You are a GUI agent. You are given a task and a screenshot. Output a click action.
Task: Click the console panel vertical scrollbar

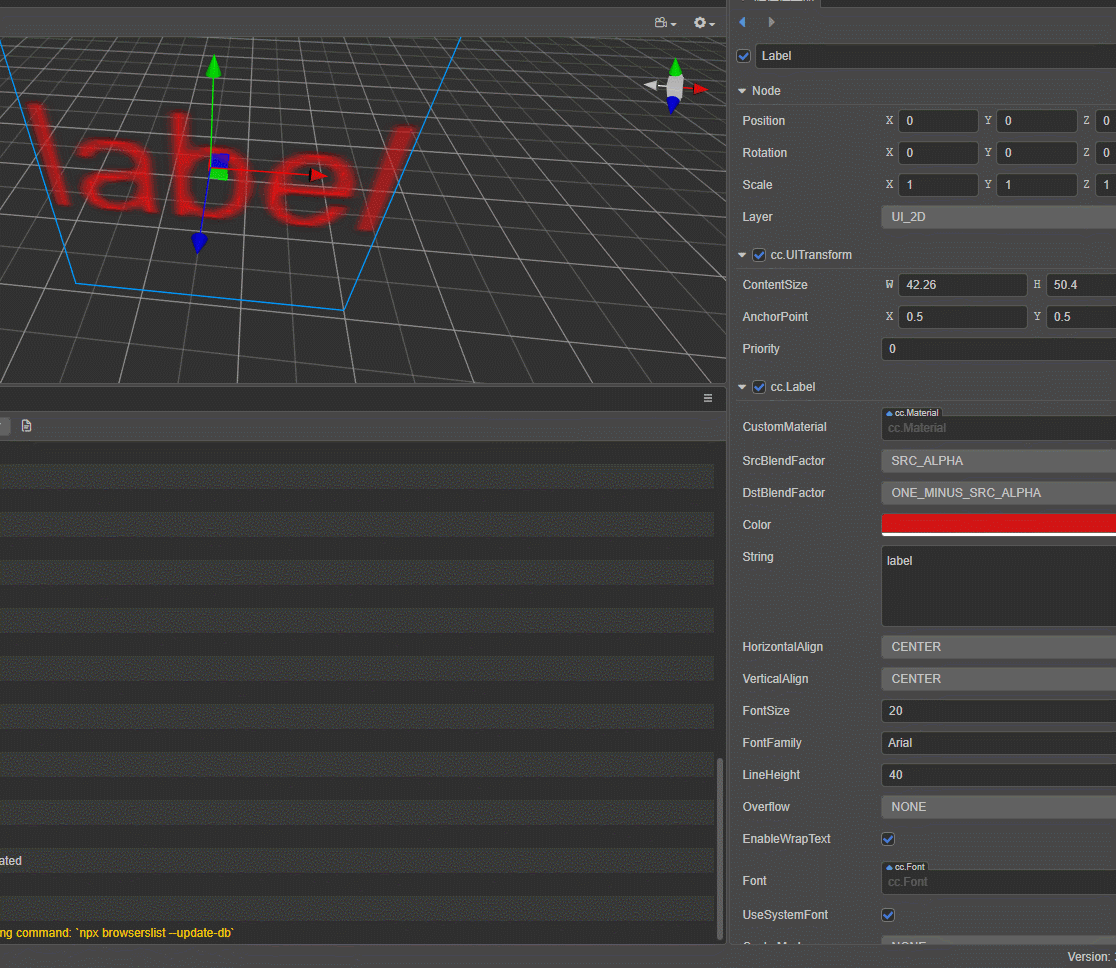(x=720, y=850)
